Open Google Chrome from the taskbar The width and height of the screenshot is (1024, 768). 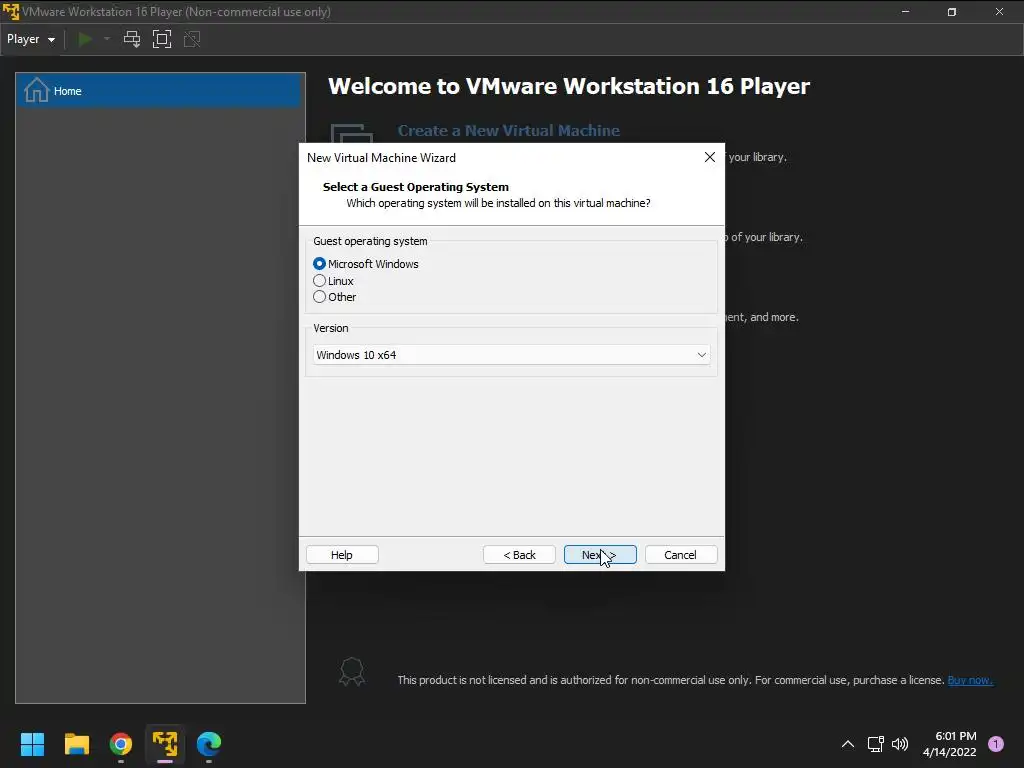(x=121, y=744)
